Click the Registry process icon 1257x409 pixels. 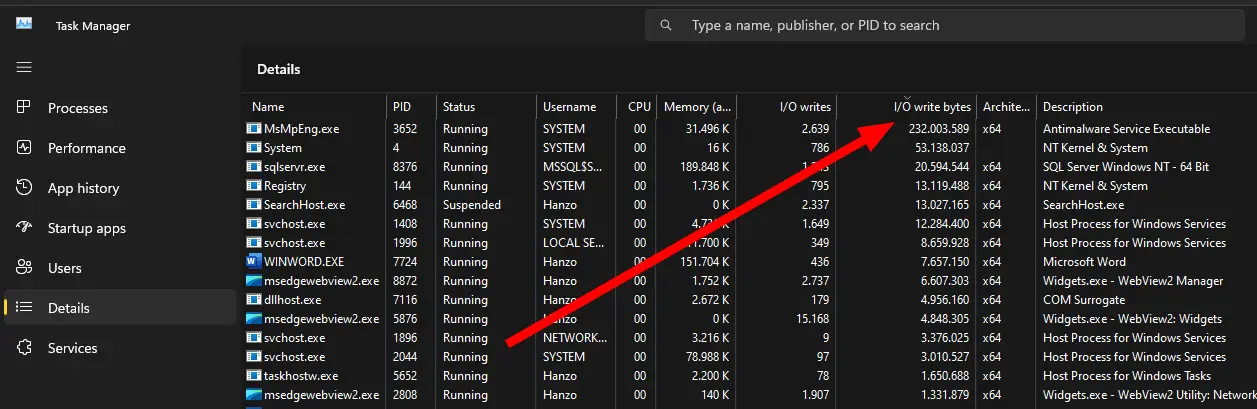253,186
